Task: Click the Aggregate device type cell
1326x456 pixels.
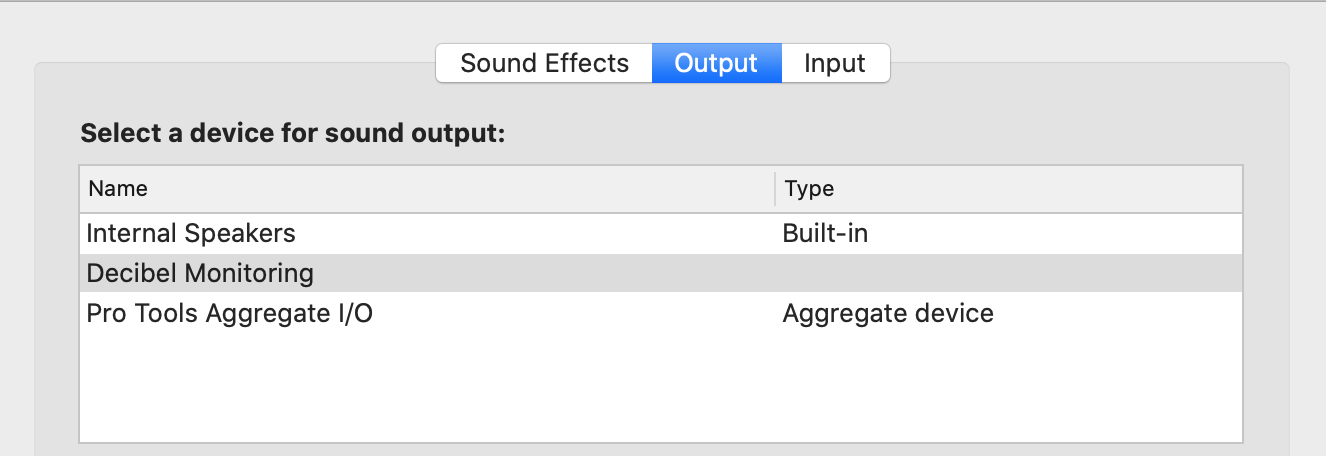Action: coord(888,314)
